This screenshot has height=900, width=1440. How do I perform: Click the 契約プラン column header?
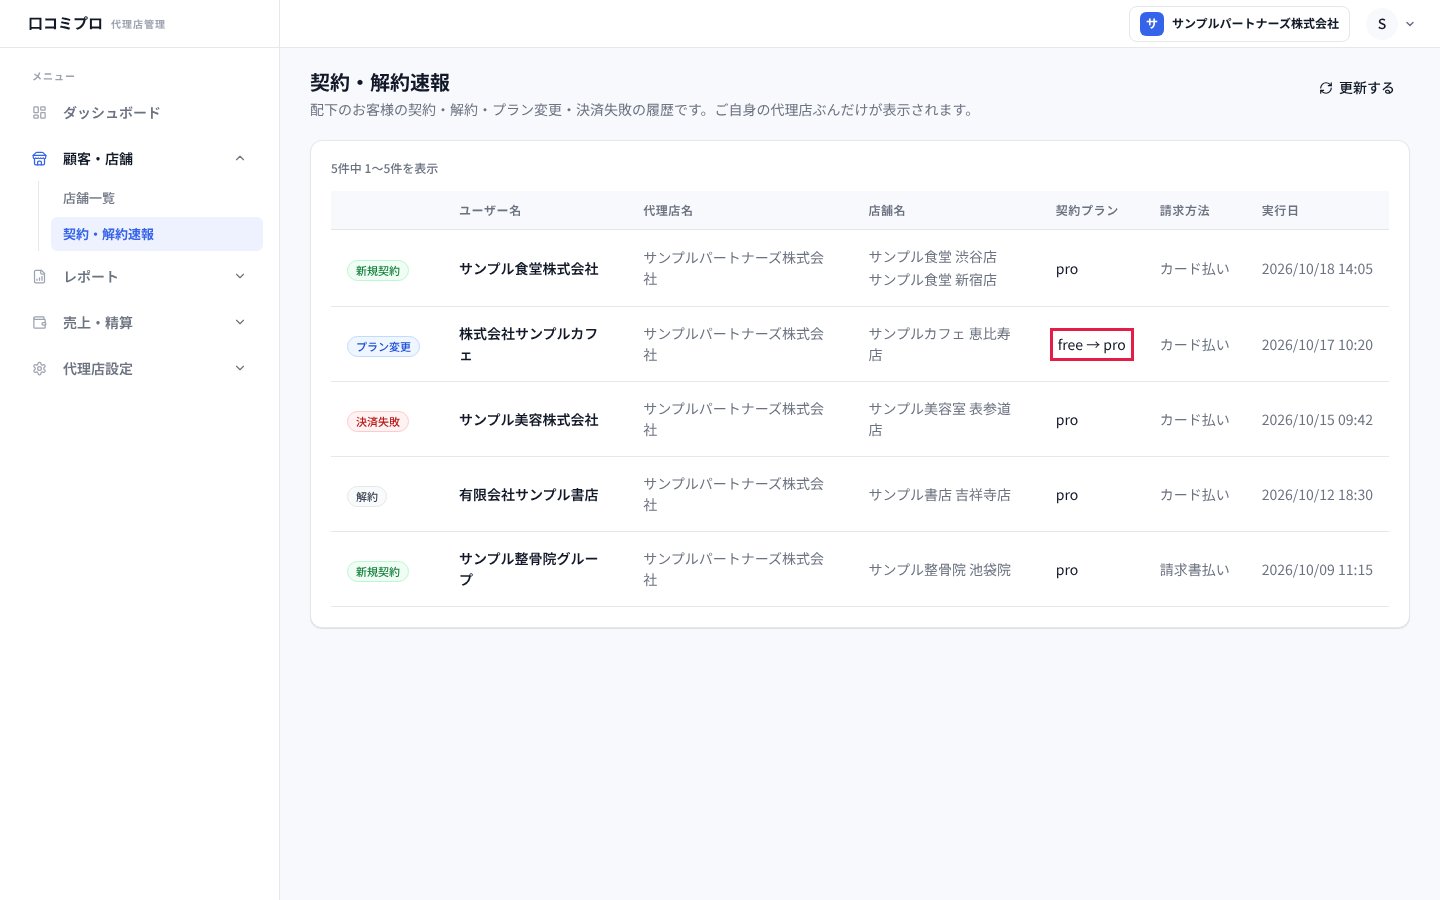click(1087, 211)
